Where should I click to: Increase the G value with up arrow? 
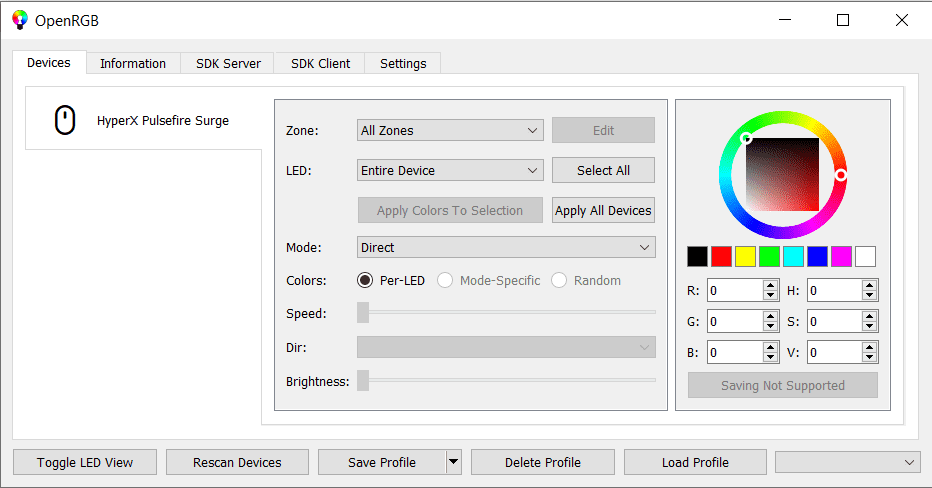[x=771, y=316]
